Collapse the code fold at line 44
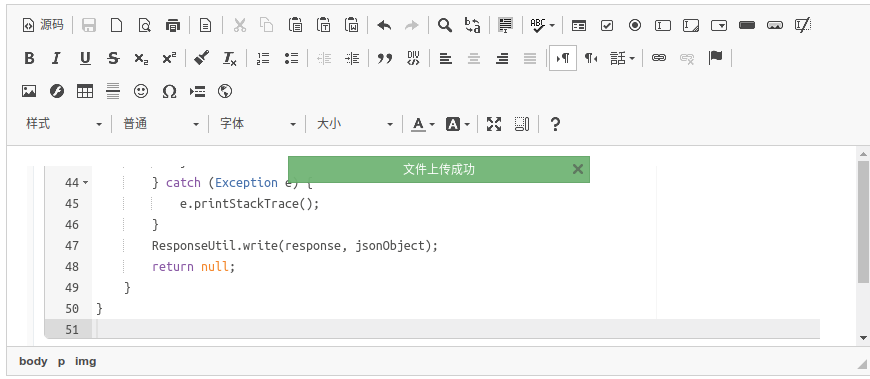 [x=85, y=183]
